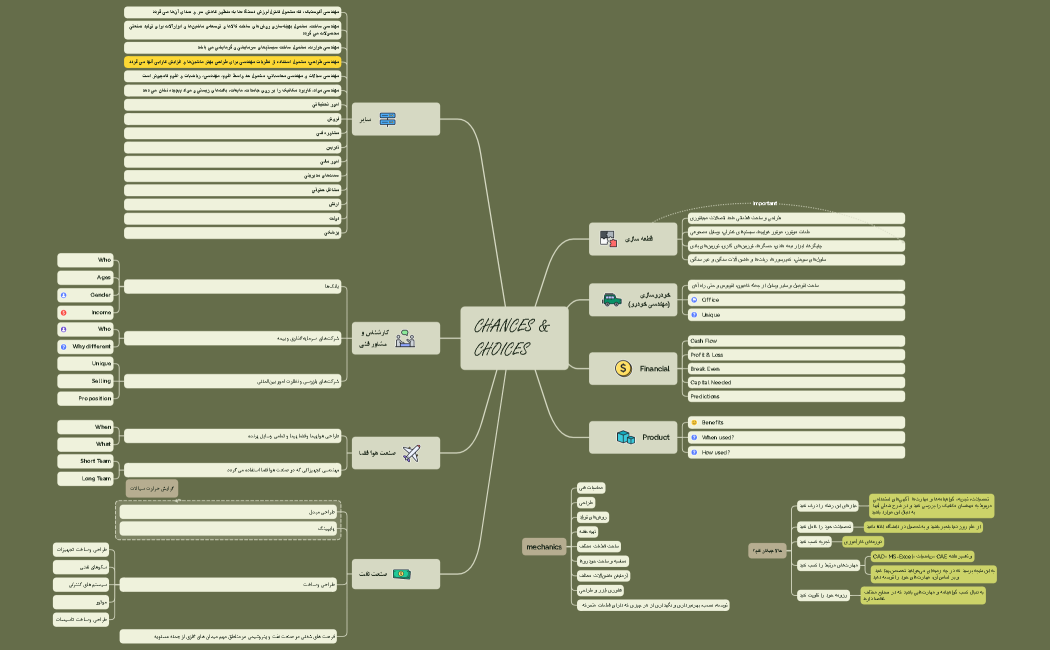Select the yellow-highlighted topic node
The width and height of the screenshot is (1050, 650).
[232, 61]
